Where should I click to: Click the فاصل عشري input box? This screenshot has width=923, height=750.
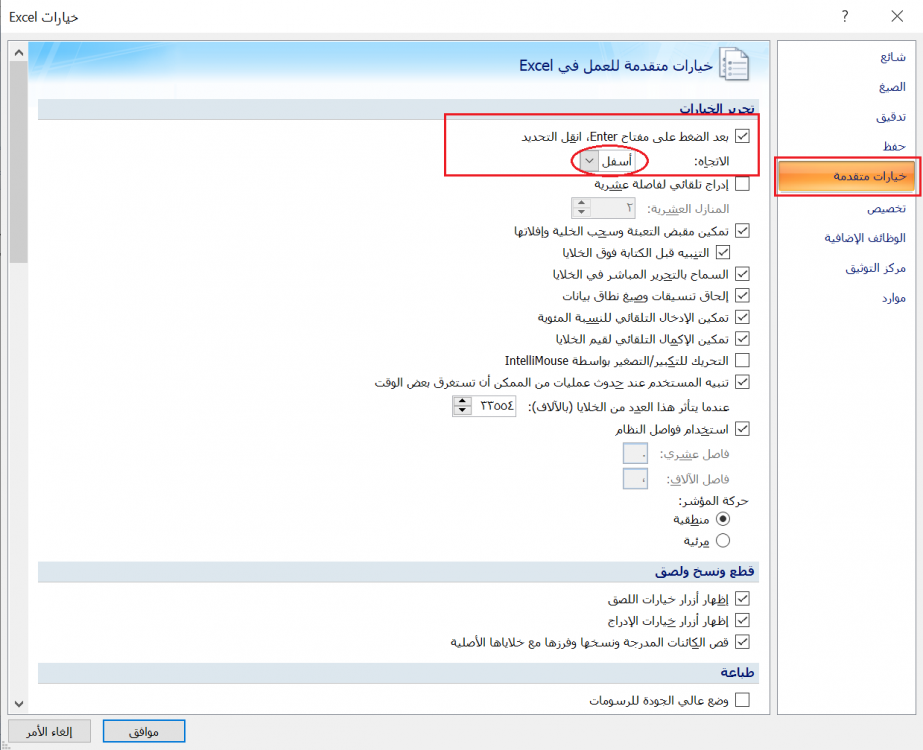635,454
